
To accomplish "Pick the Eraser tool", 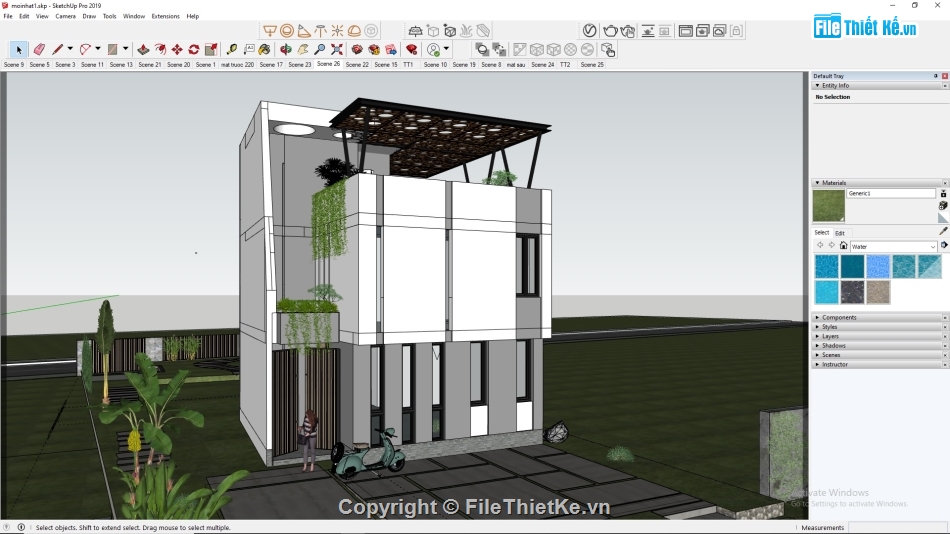I will click(x=39, y=49).
